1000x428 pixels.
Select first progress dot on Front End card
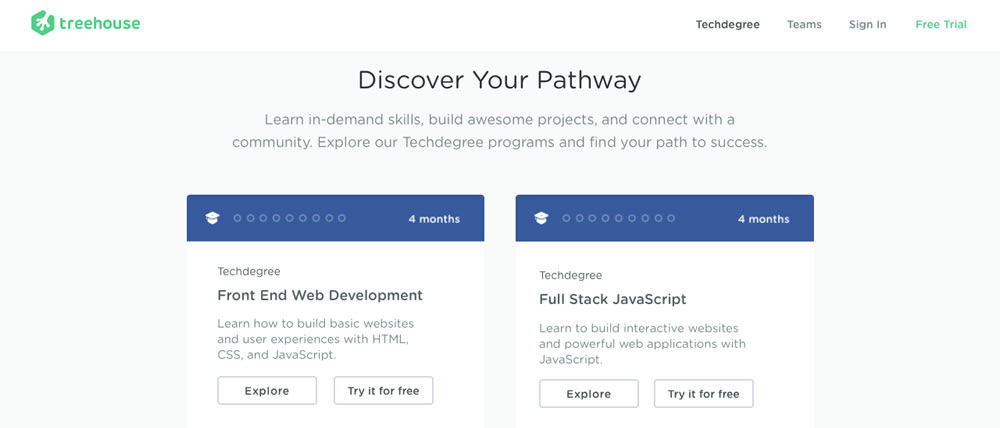click(237, 218)
